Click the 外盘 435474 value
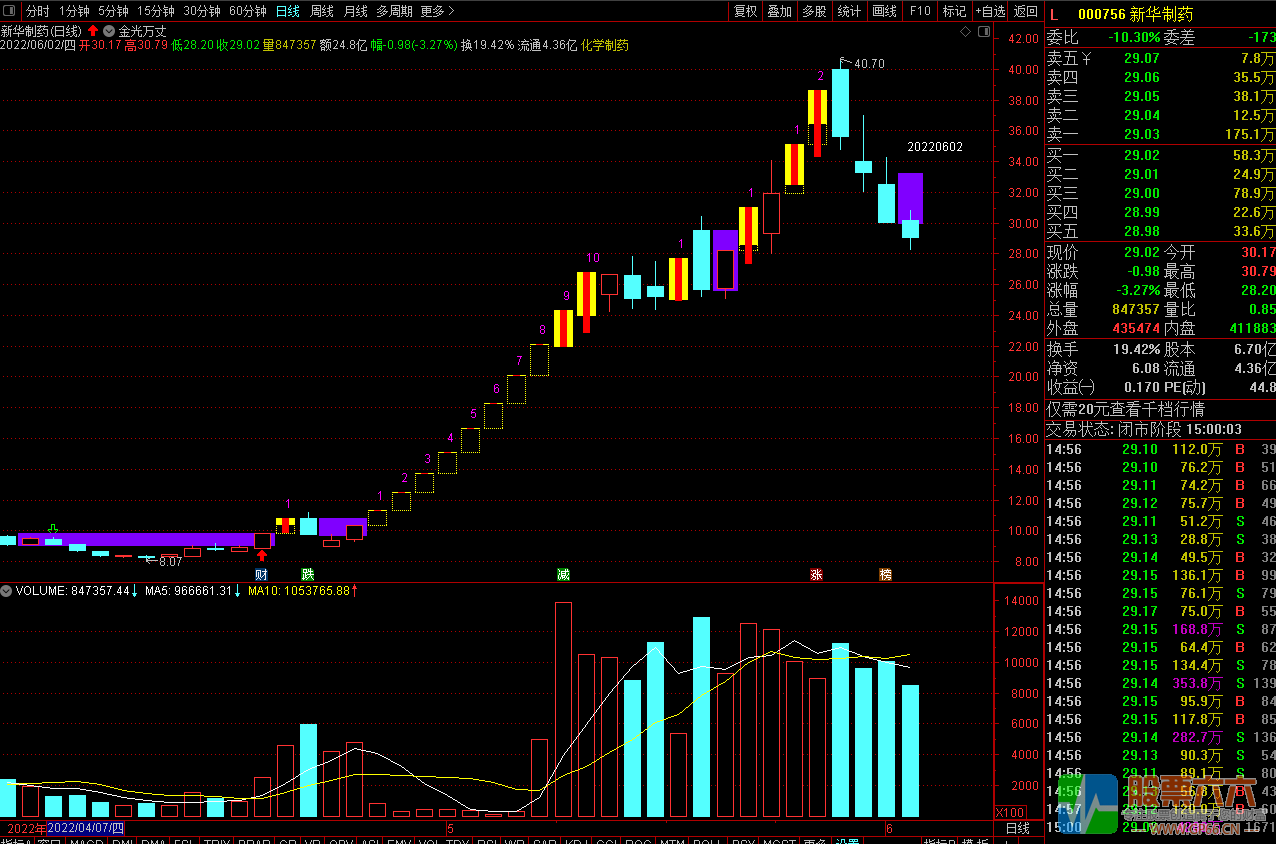 (x=1135, y=328)
